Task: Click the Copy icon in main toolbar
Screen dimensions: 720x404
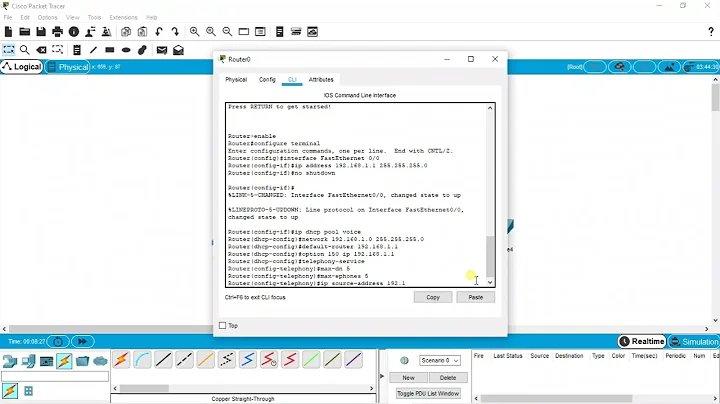Action: (x=126, y=32)
